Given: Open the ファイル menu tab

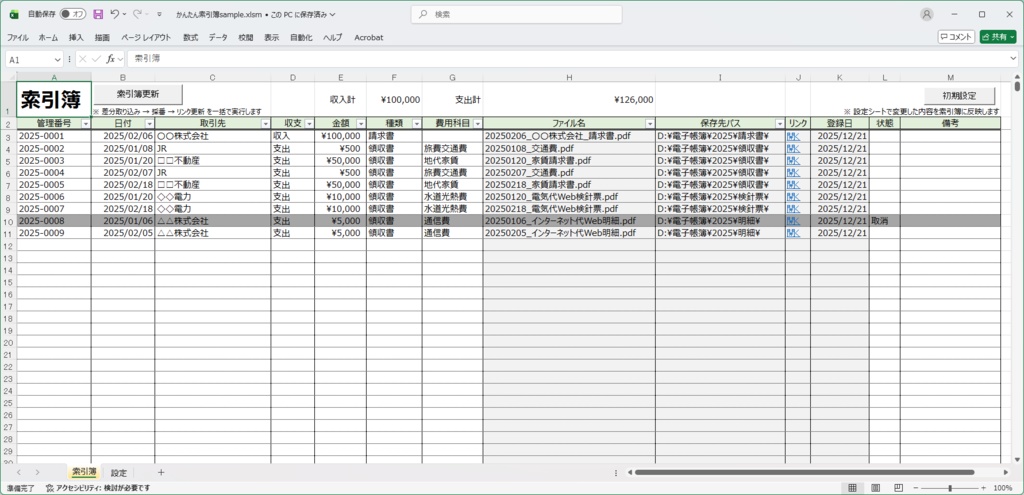Looking at the screenshot, I should click(x=18, y=38).
